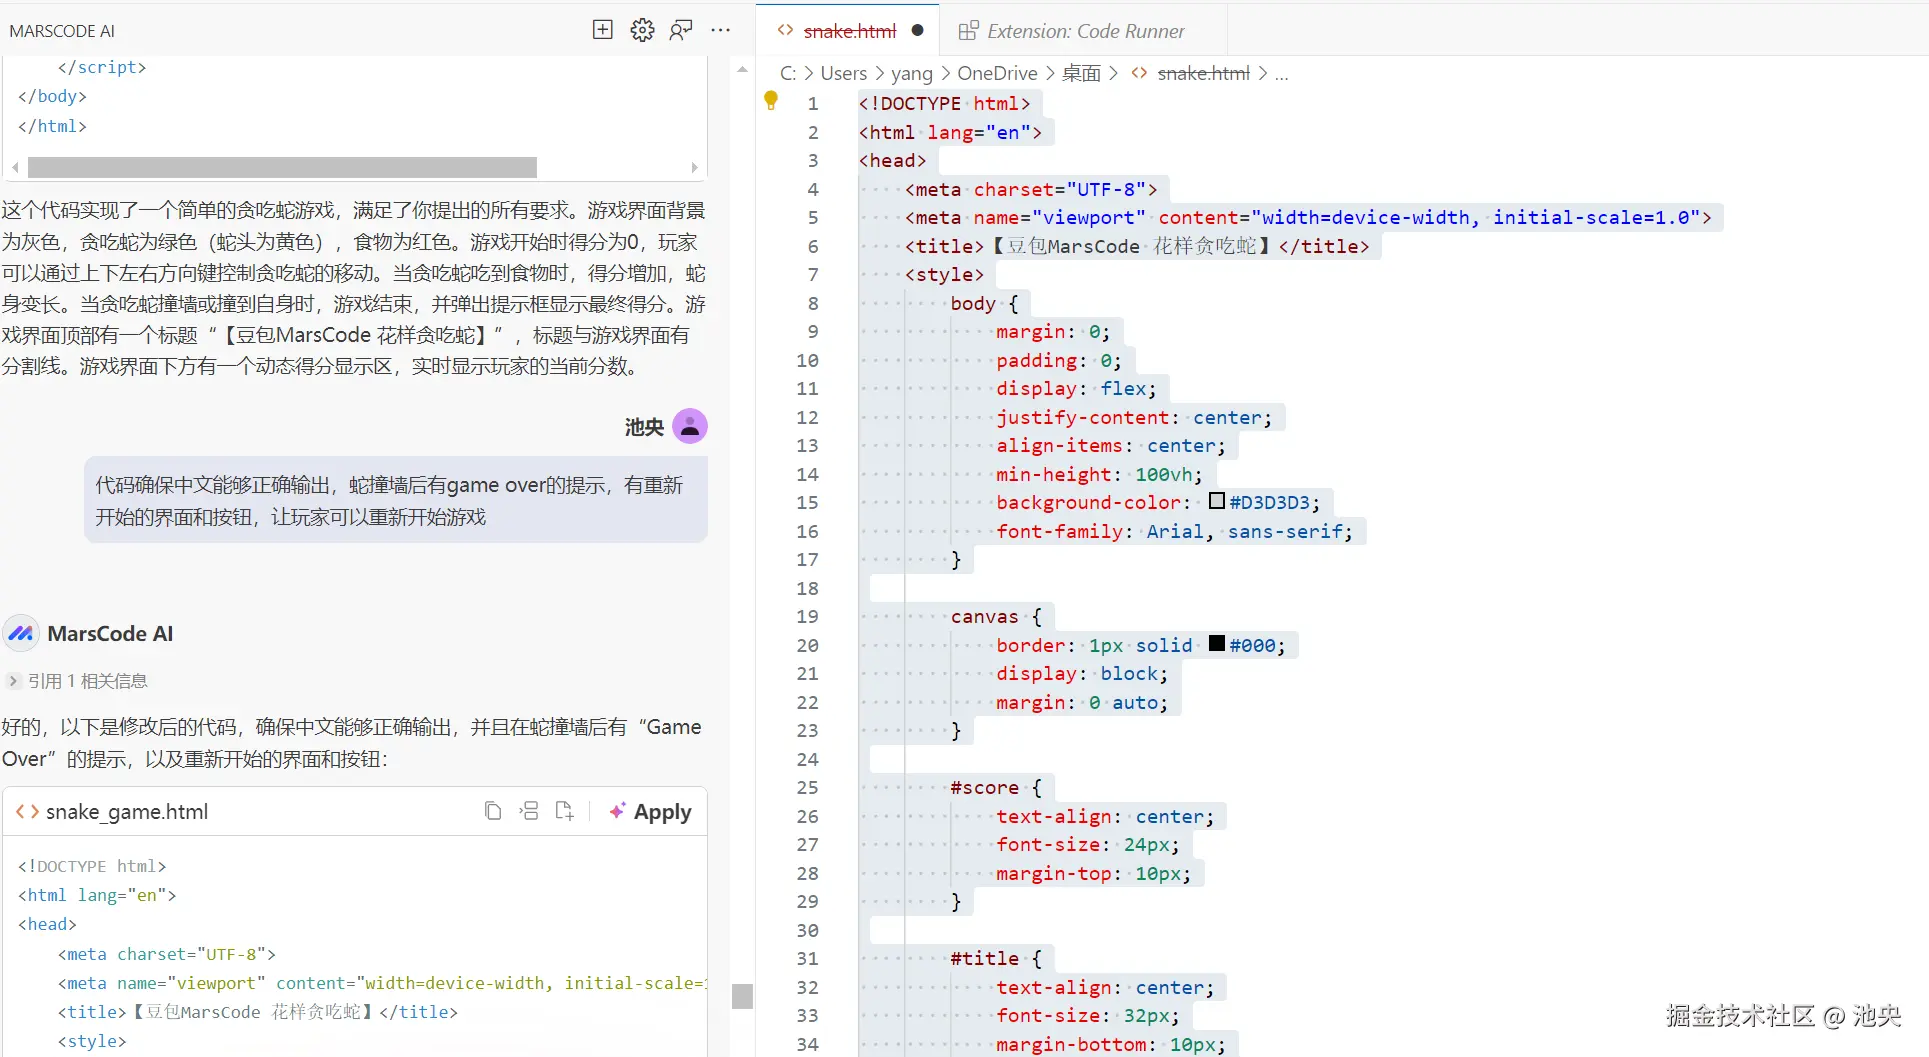Screen dimensions: 1929x1057
Task: Click the unsaved dot on snake.html tab
Action: coord(917,30)
